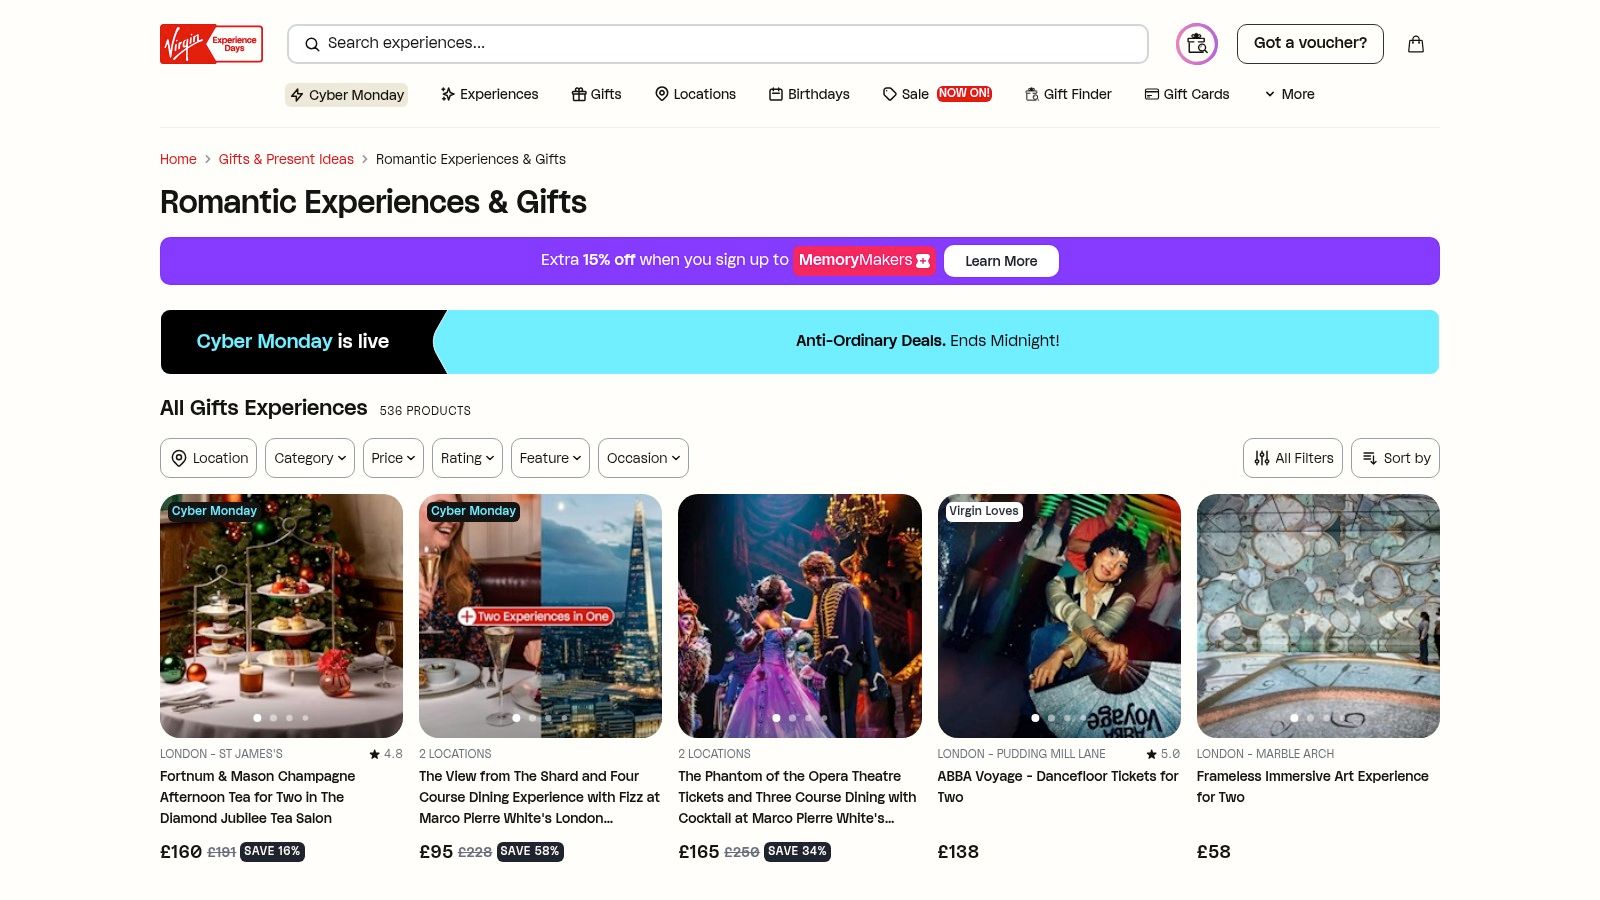The image size is (1600, 900).
Task: Open the shopping basket icon
Action: point(1415,44)
